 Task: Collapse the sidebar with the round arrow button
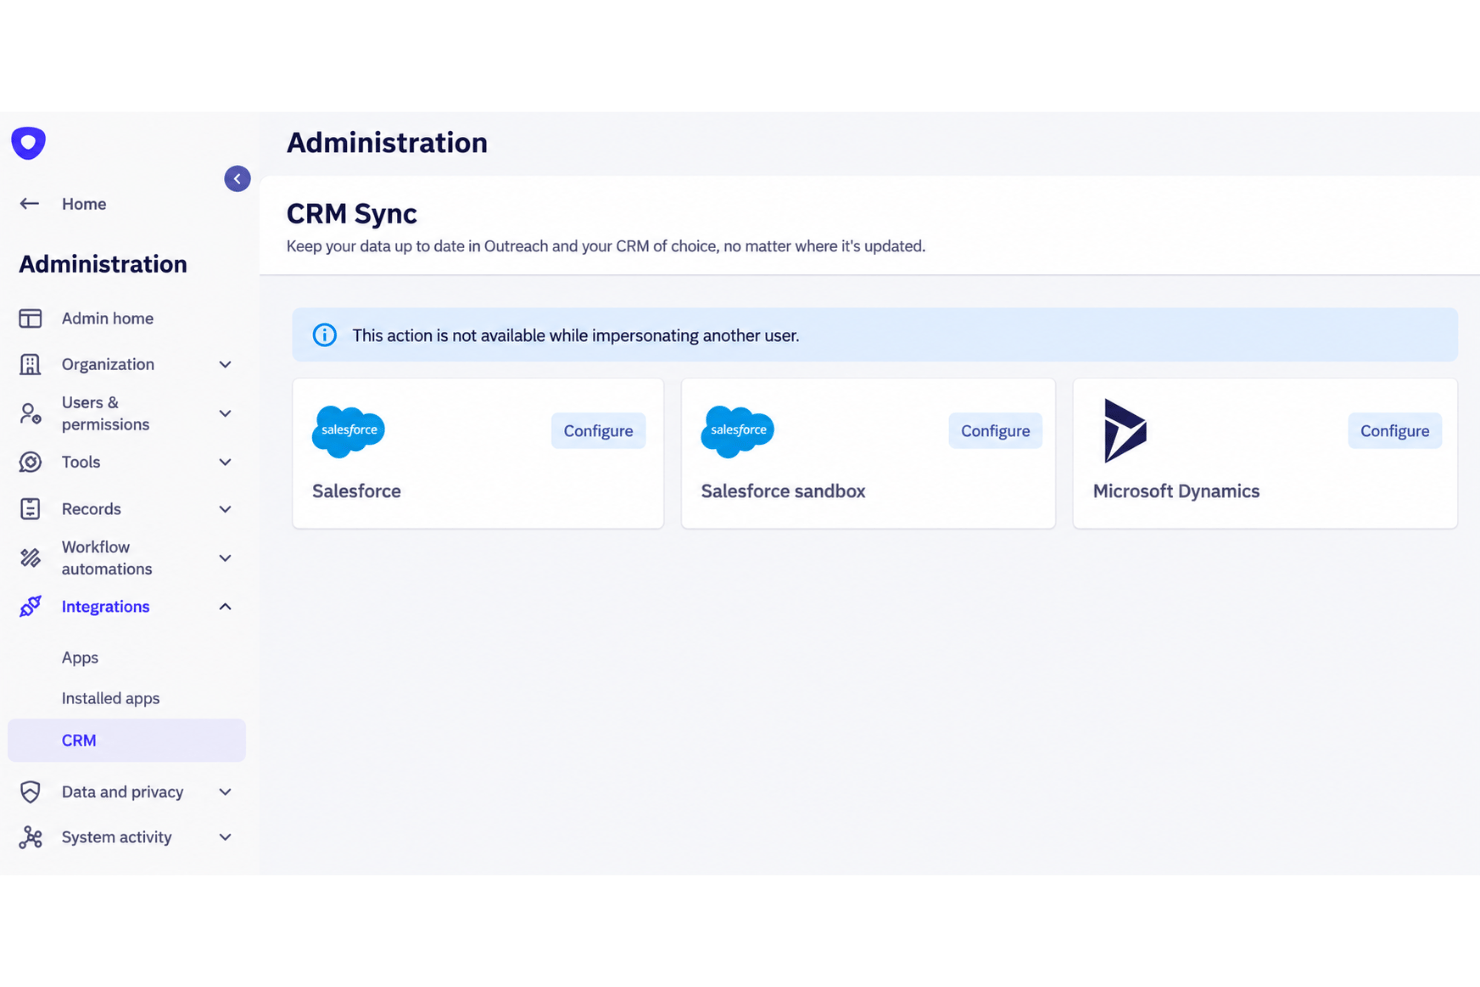click(x=237, y=179)
